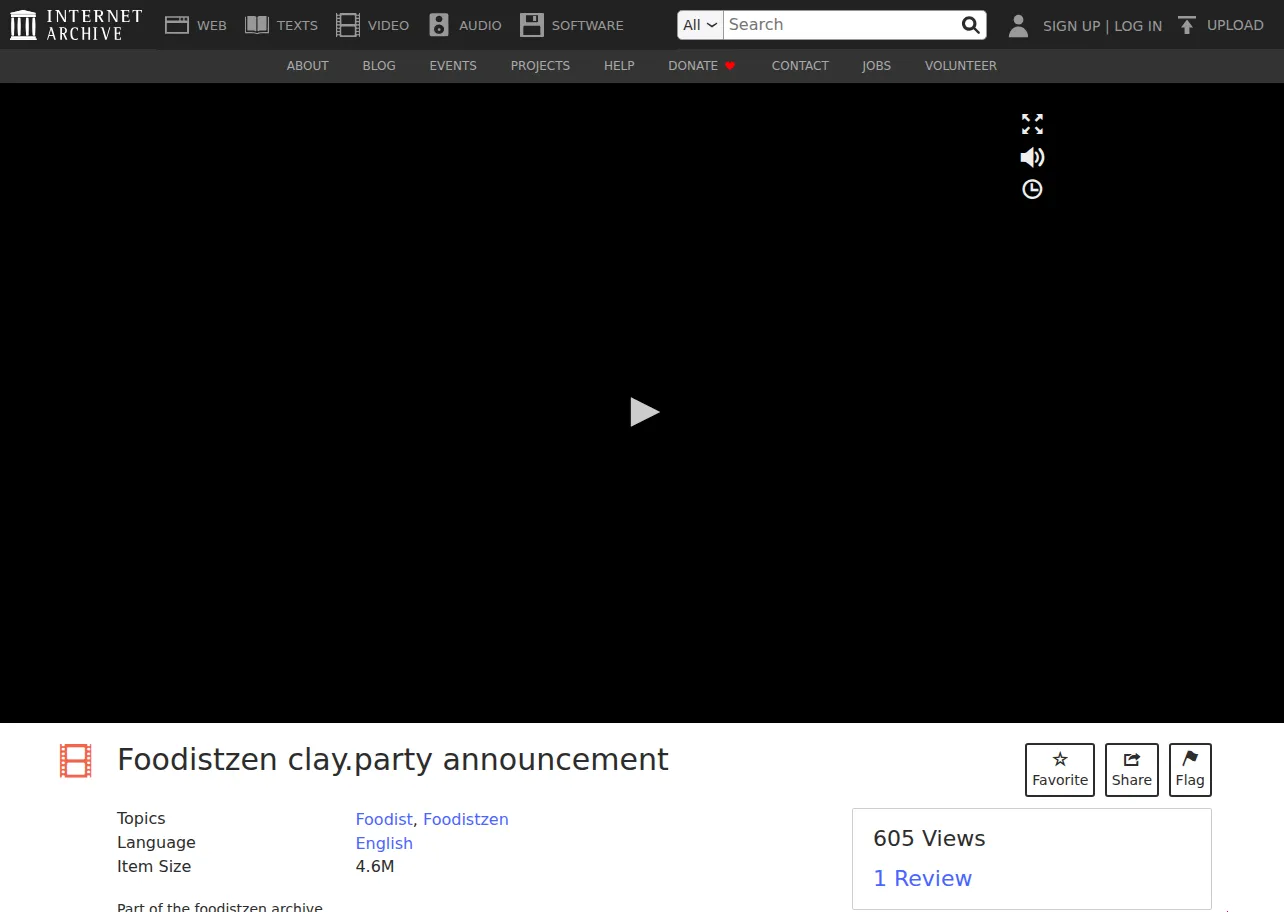Click the Software navigation label
1284x912 pixels.
point(588,25)
